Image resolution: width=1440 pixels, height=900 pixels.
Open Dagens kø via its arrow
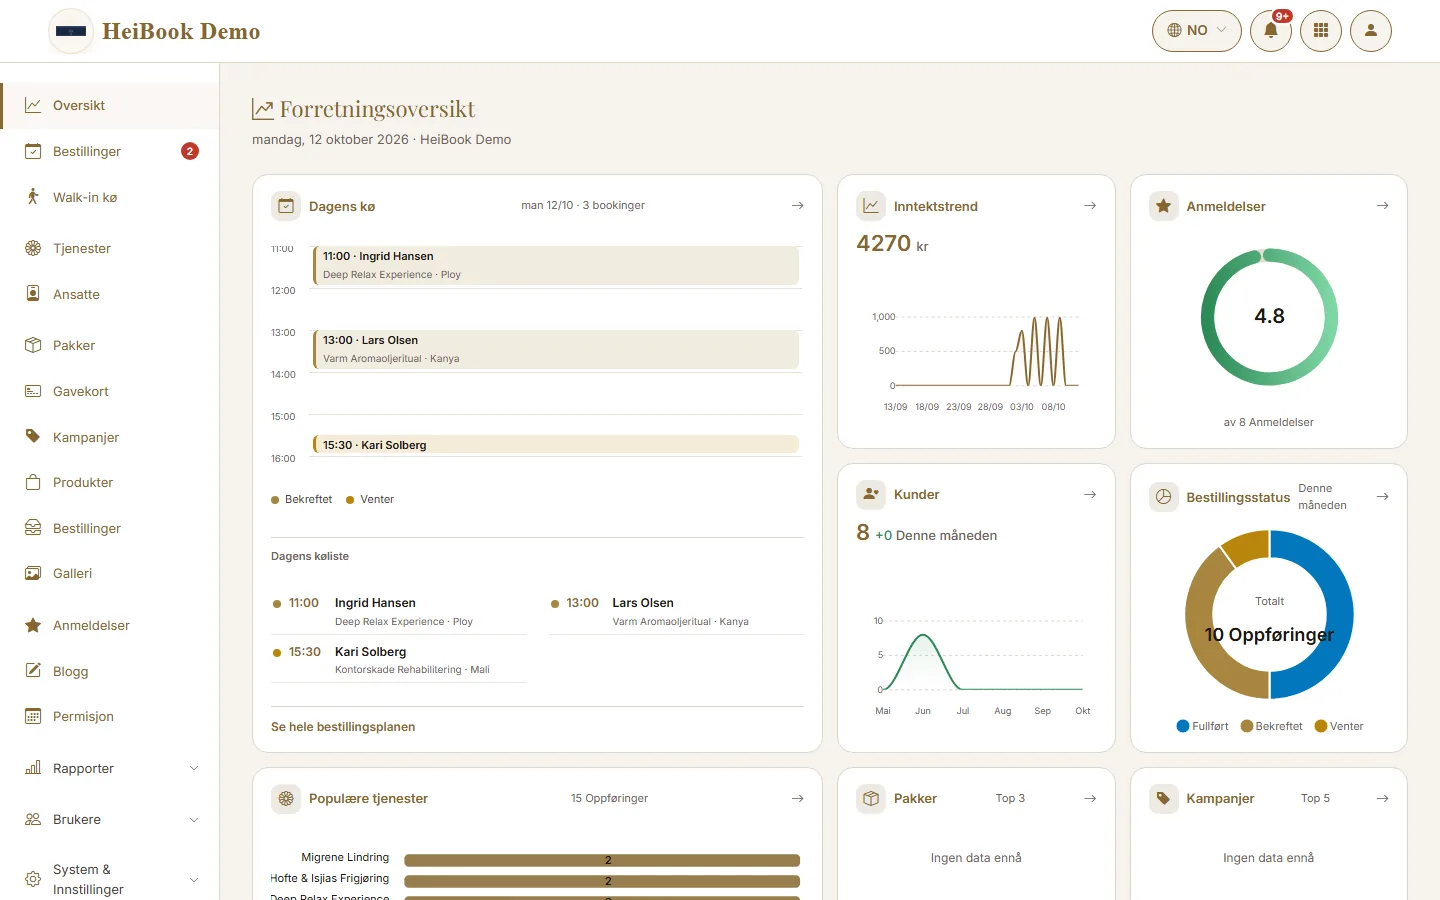click(x=798, y=206)
